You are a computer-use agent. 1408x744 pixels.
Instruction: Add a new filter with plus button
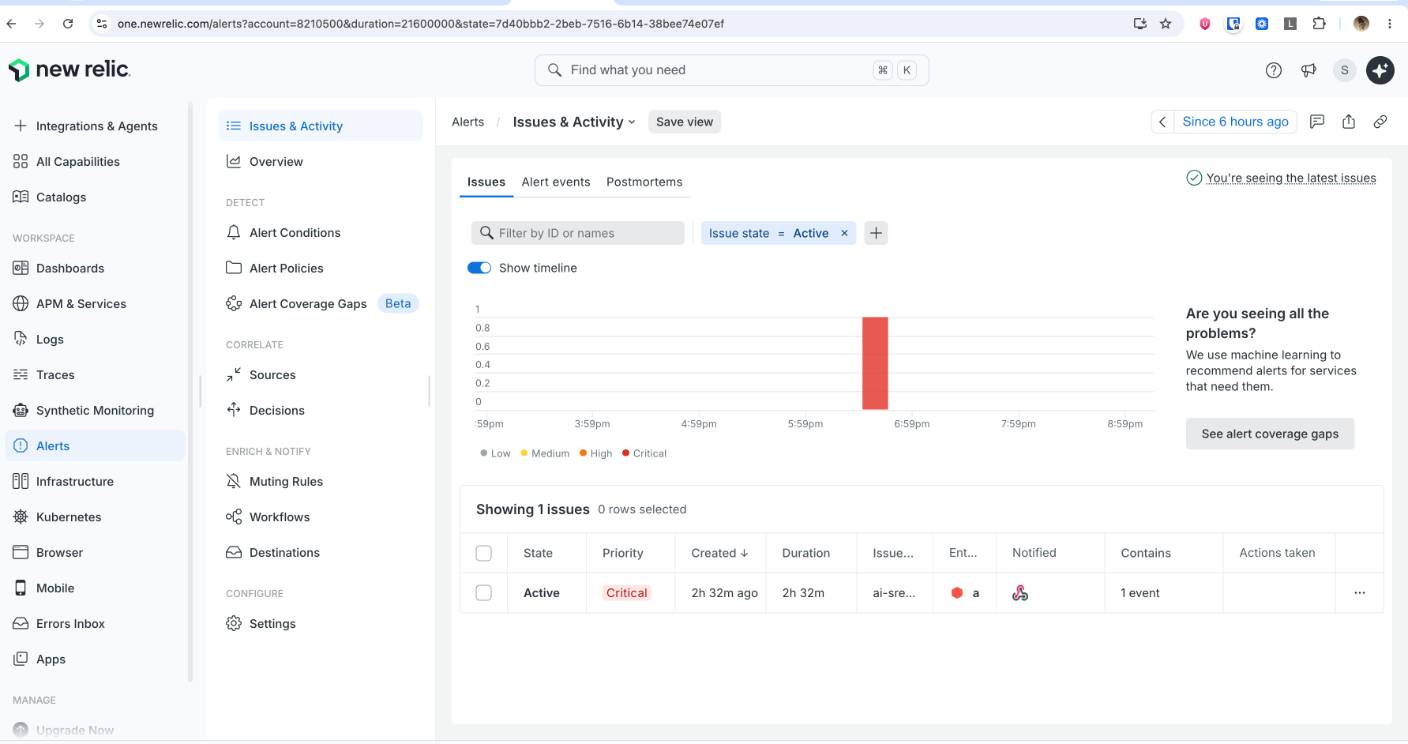[x=876, y=233]
